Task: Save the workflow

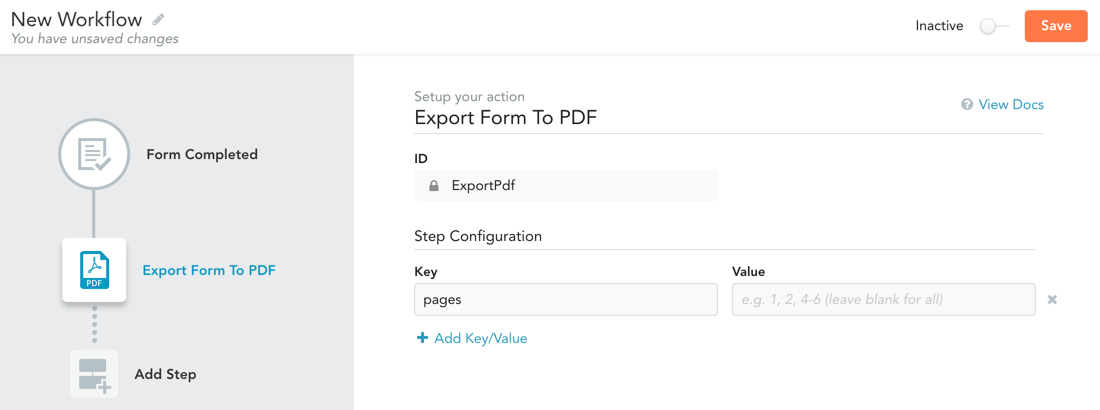Action: click(1056, 26)
